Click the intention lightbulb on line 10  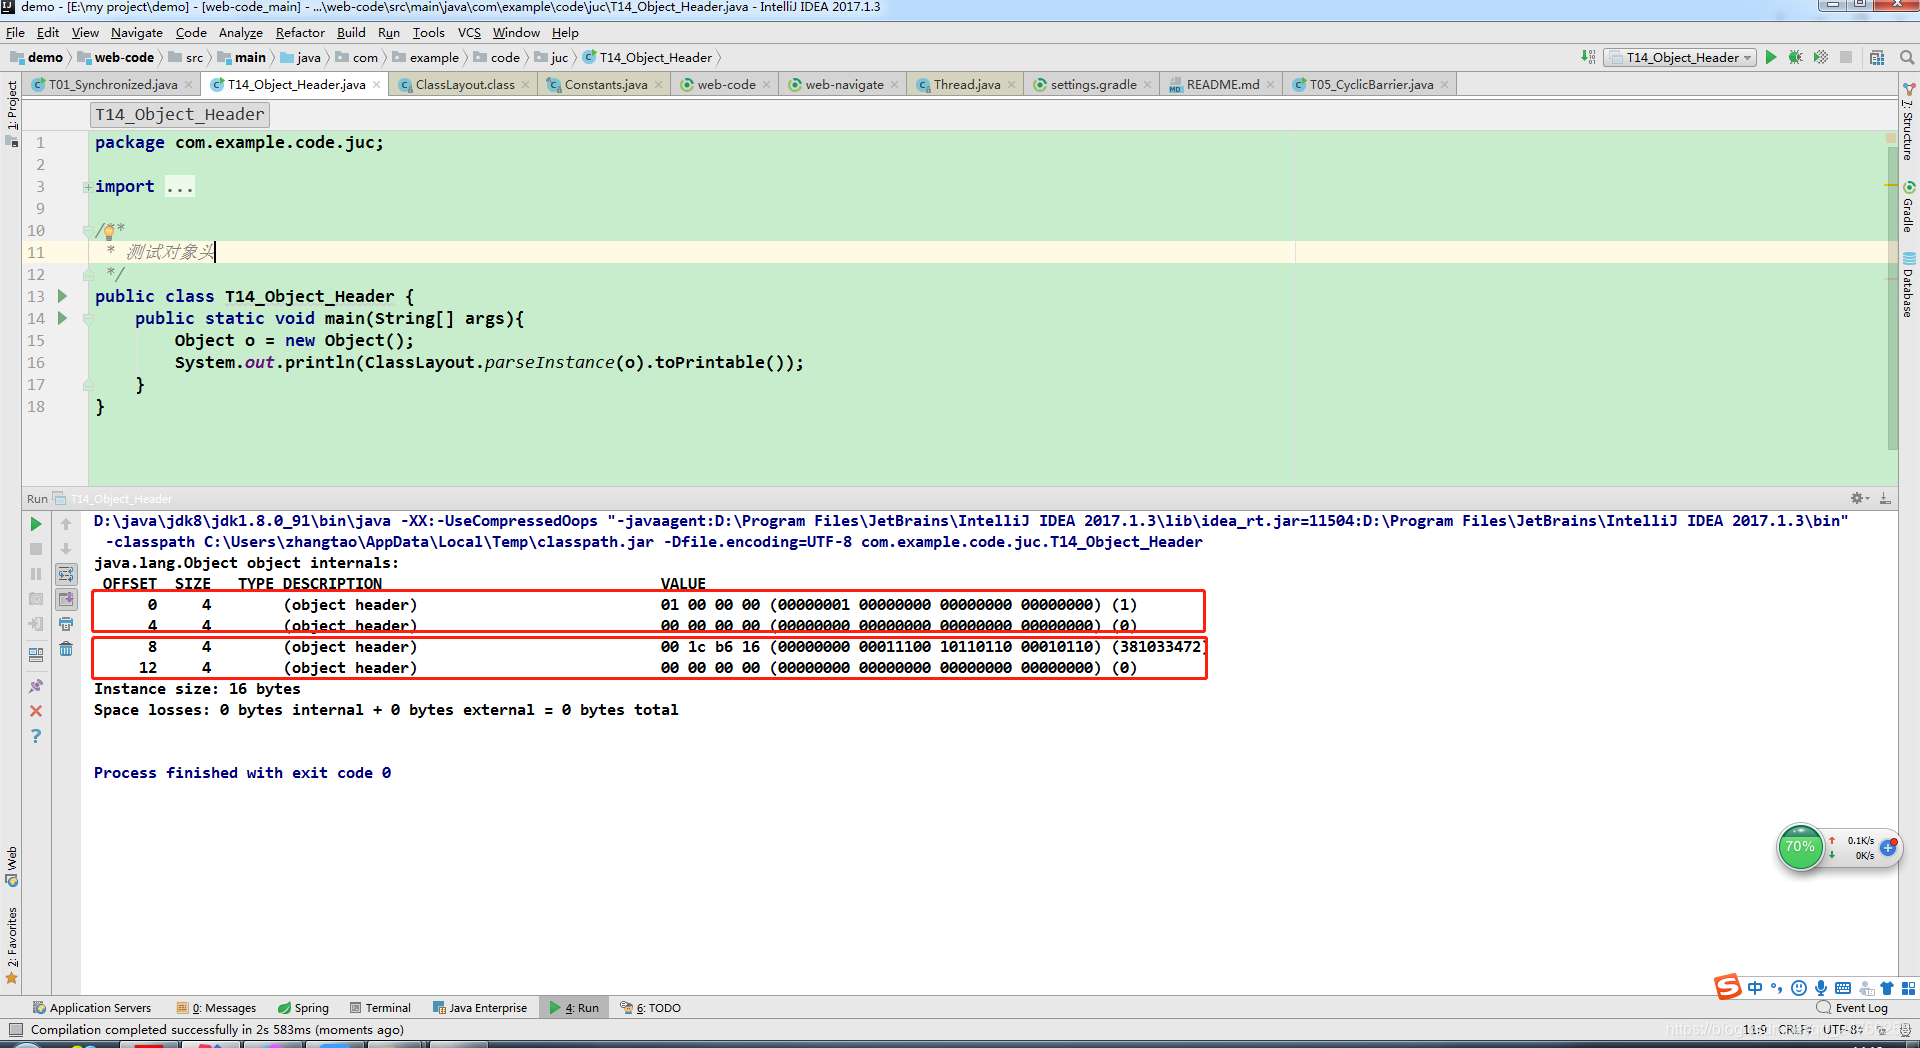108,231
